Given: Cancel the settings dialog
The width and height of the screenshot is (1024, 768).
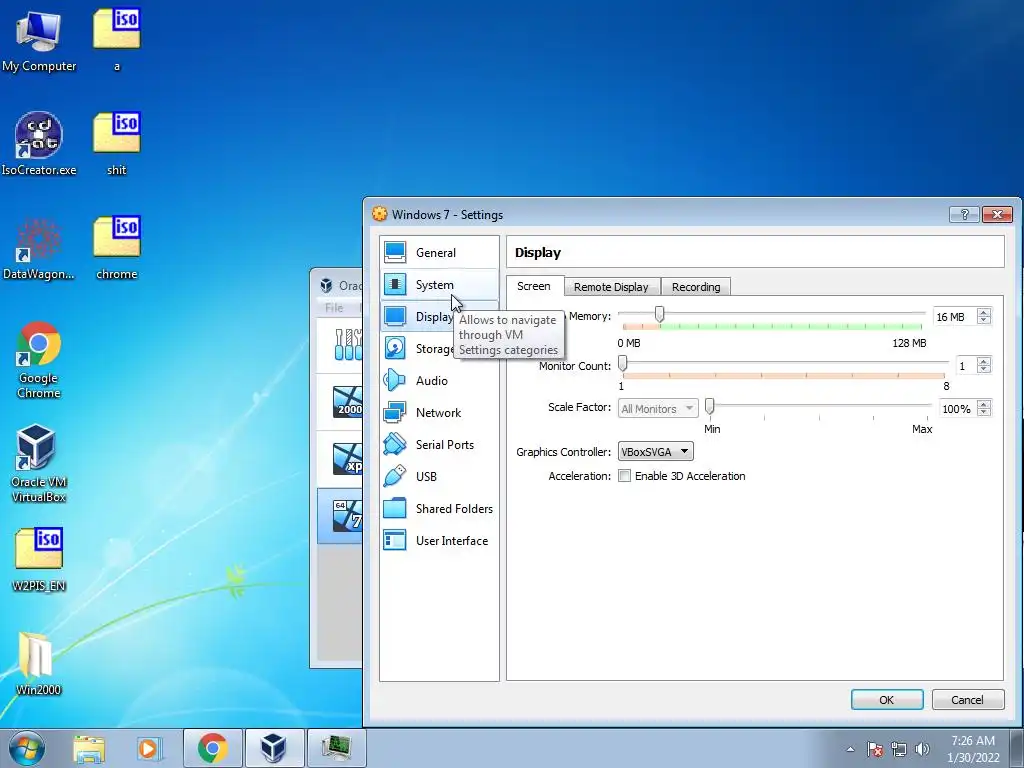Looking at the screenshot, I should [967, 699].
